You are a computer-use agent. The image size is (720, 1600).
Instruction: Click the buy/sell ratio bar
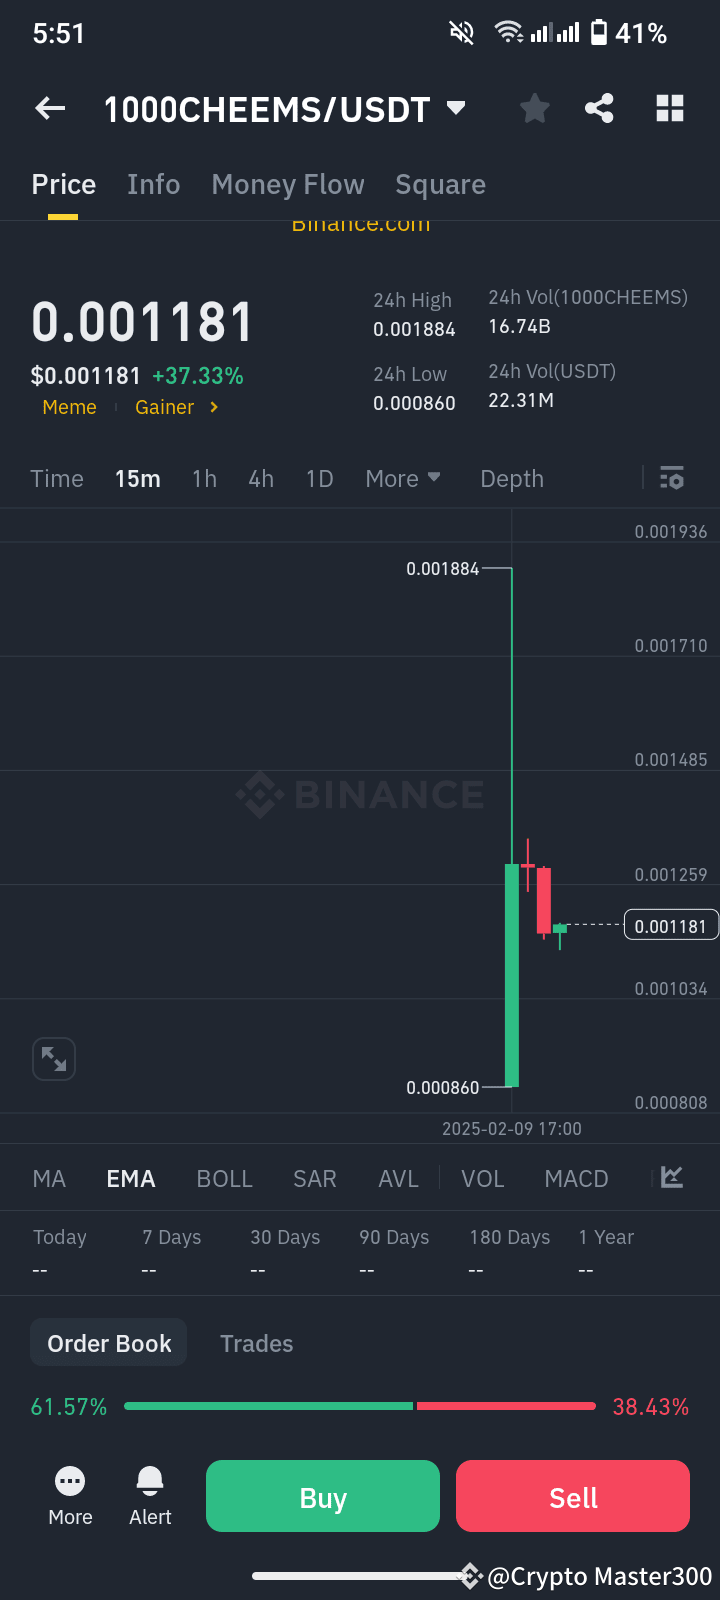click(360, 1406)
